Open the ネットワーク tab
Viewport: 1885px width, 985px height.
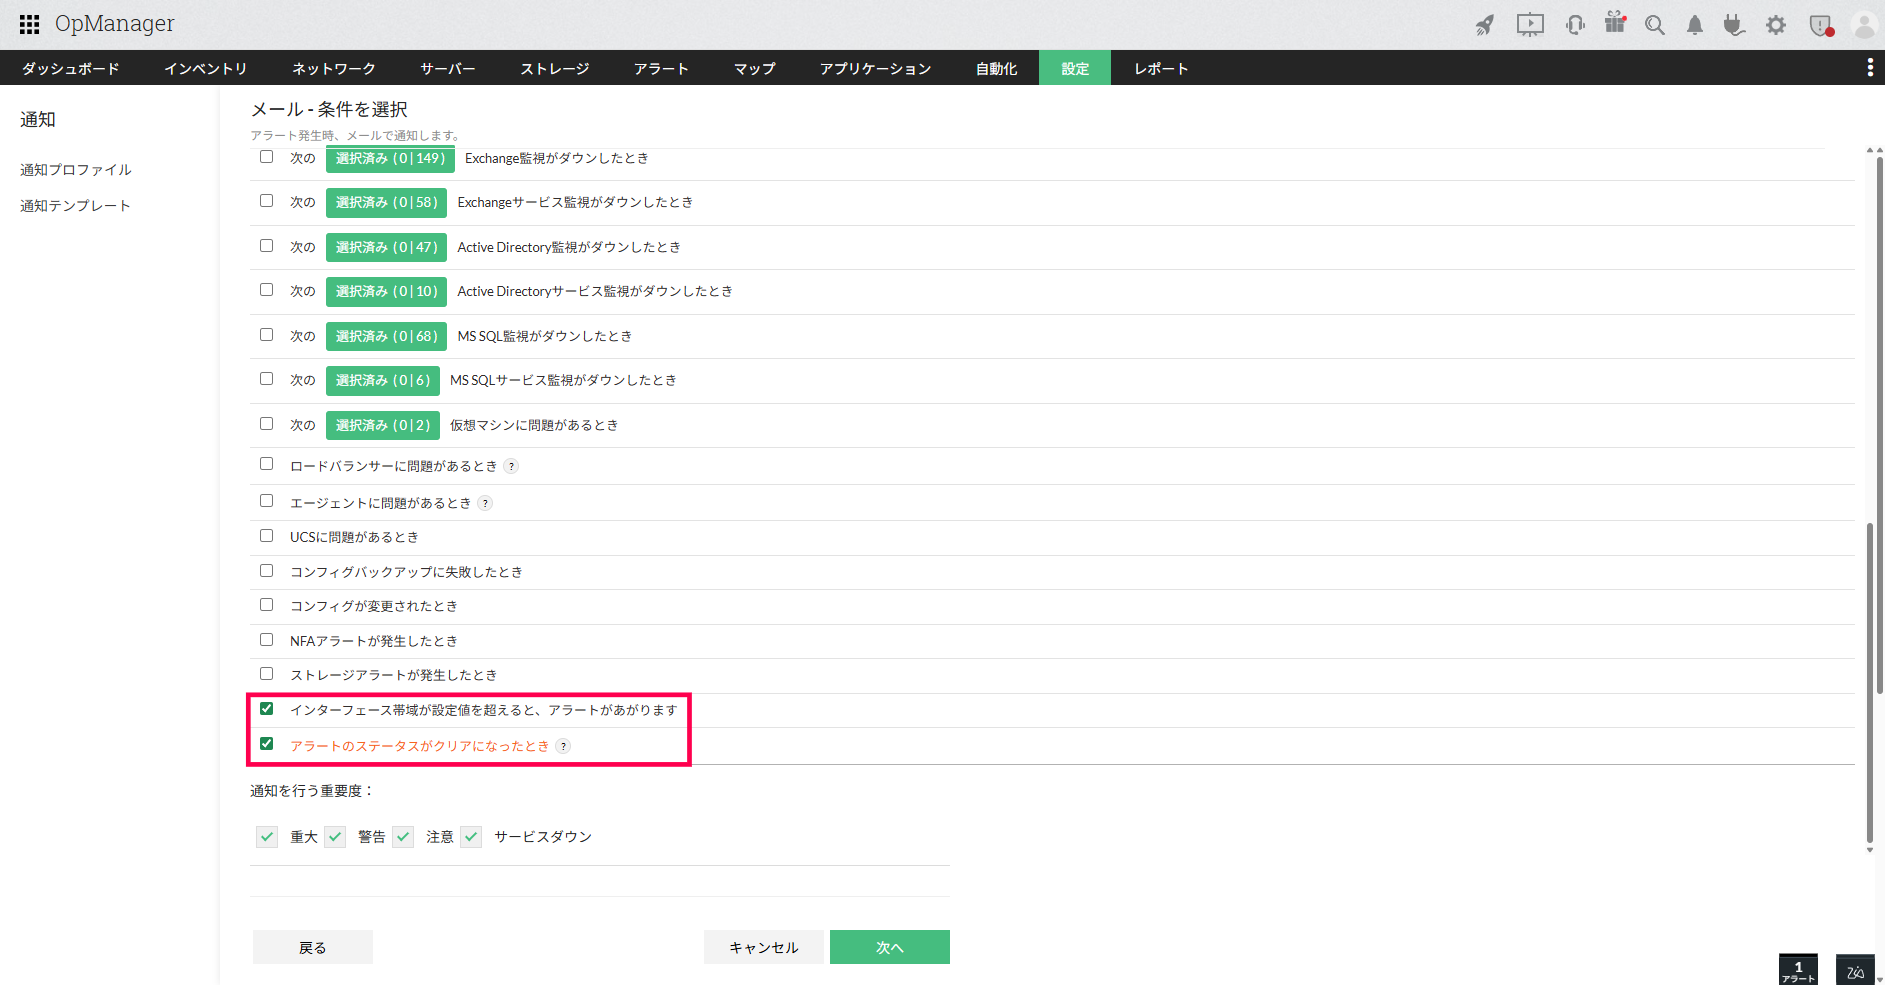(x=333, y=68)
